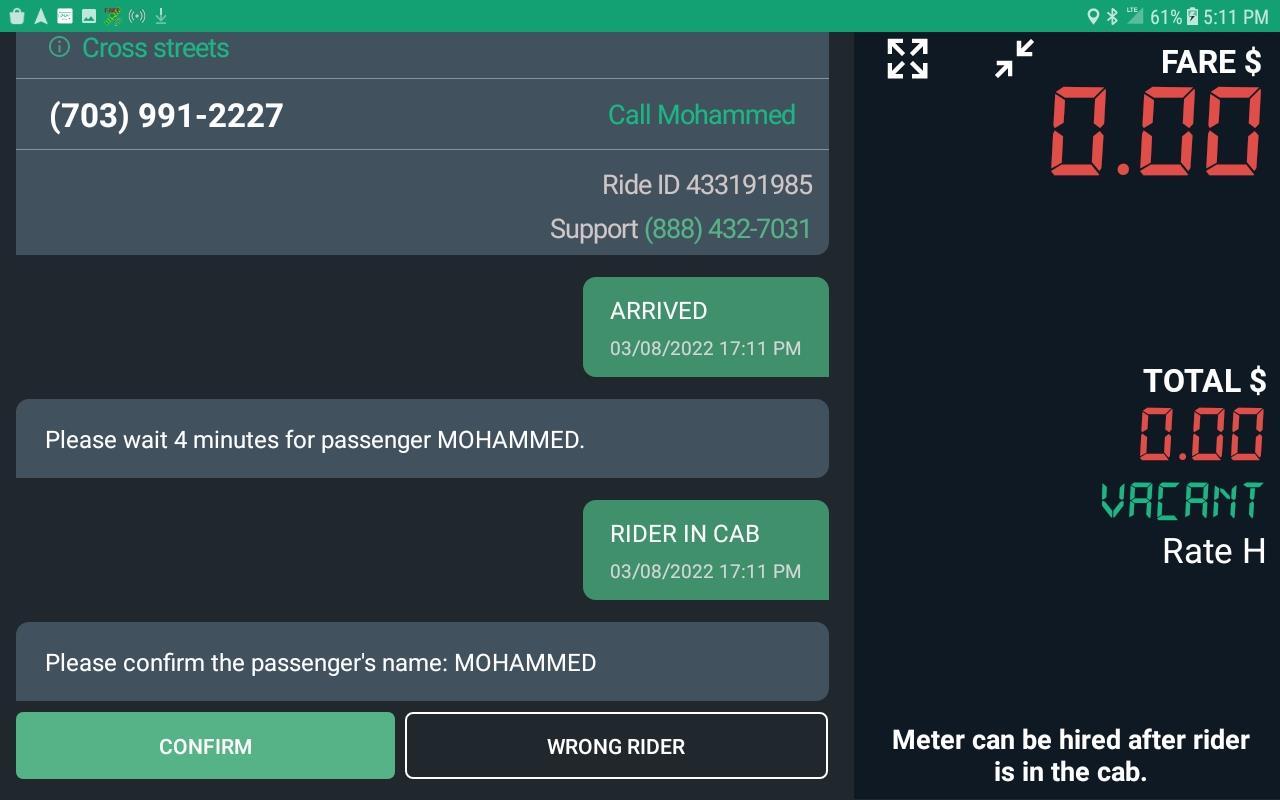Image resolution: width=1280 pixels, height=800 pixels.
Task: Tap the picture notification icon in status bar
Action: tap(89, 16)
